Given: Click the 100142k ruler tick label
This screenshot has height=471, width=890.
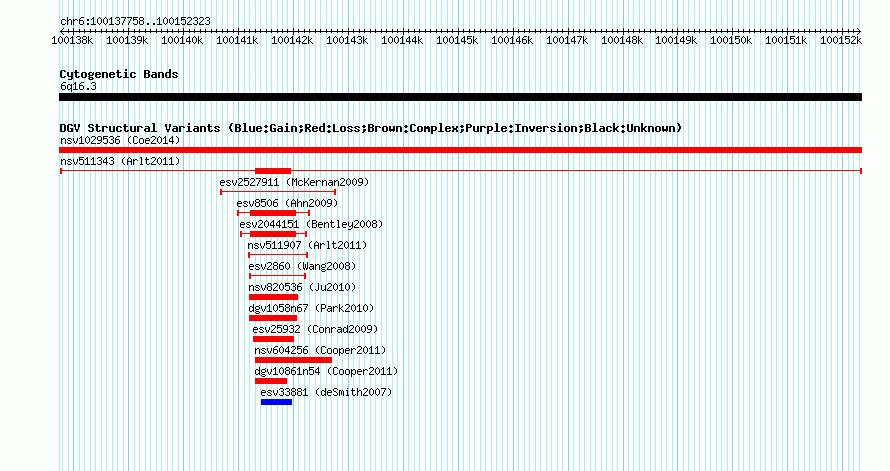Looking at the screenshot, I should pos(292,40).
